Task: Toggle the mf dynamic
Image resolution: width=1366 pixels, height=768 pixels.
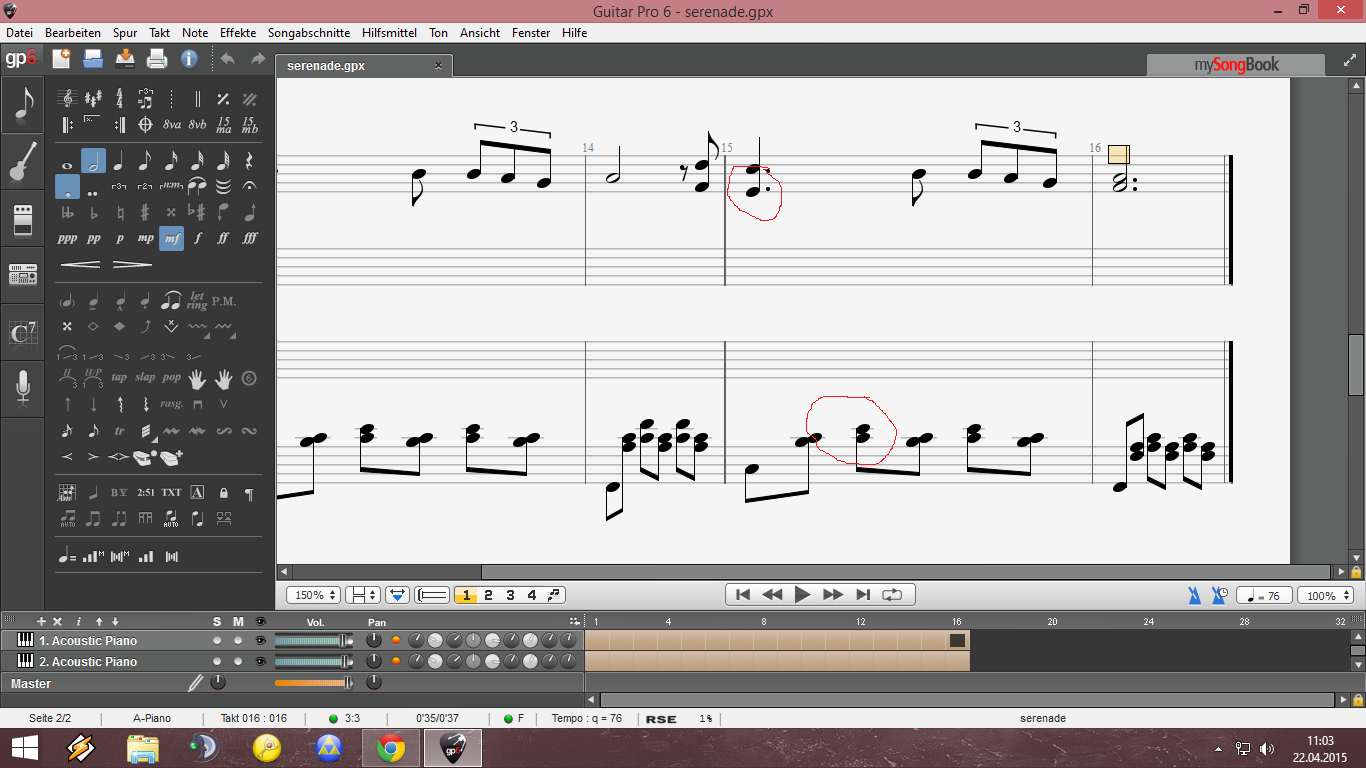Action: pyautogui.click(x=171, y=238)
